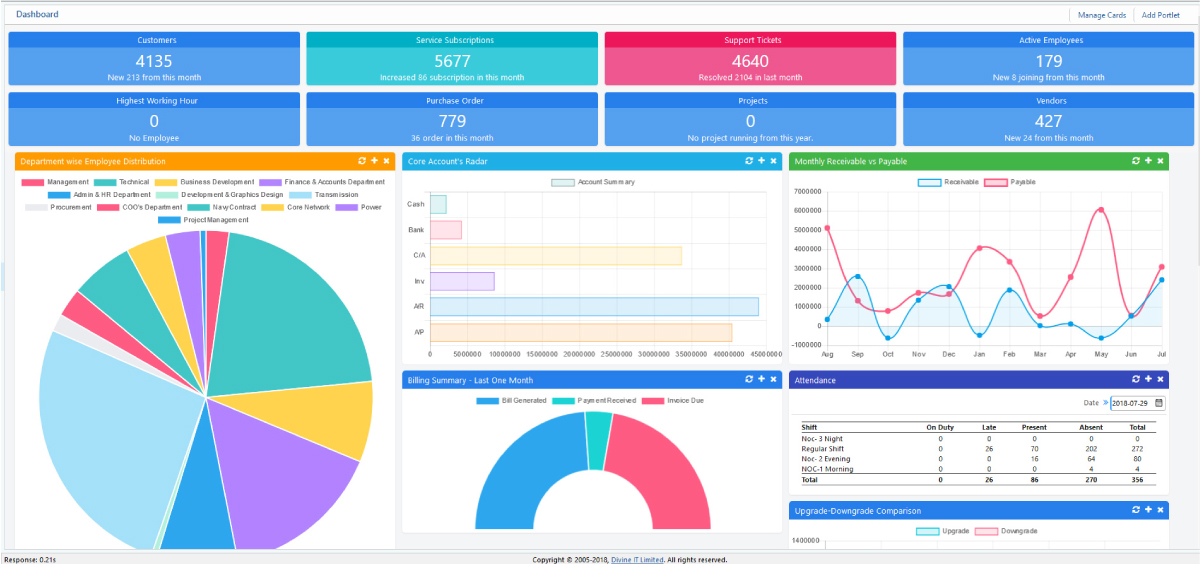Expand the Billing Summary portlet with plus icon
1200x564 pixels.
[x=761, y=379]
